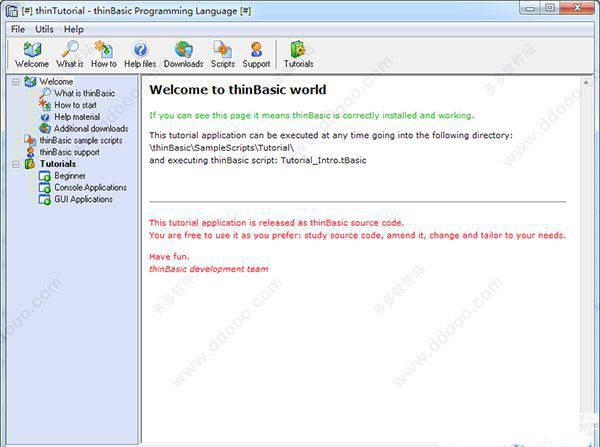Select Help material tree item
600x447 pixels.
[77, 117]
